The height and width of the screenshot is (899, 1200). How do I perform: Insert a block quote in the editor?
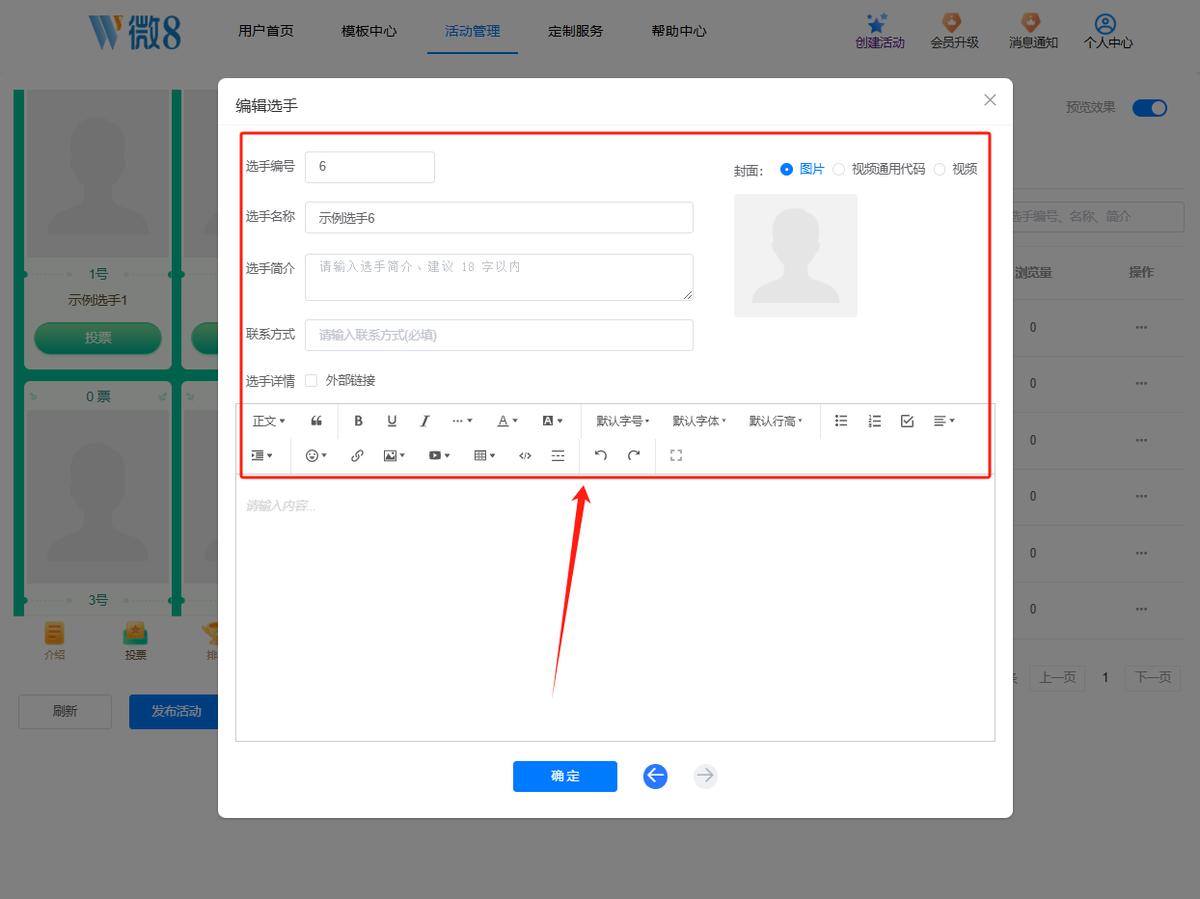pos(317,421)
